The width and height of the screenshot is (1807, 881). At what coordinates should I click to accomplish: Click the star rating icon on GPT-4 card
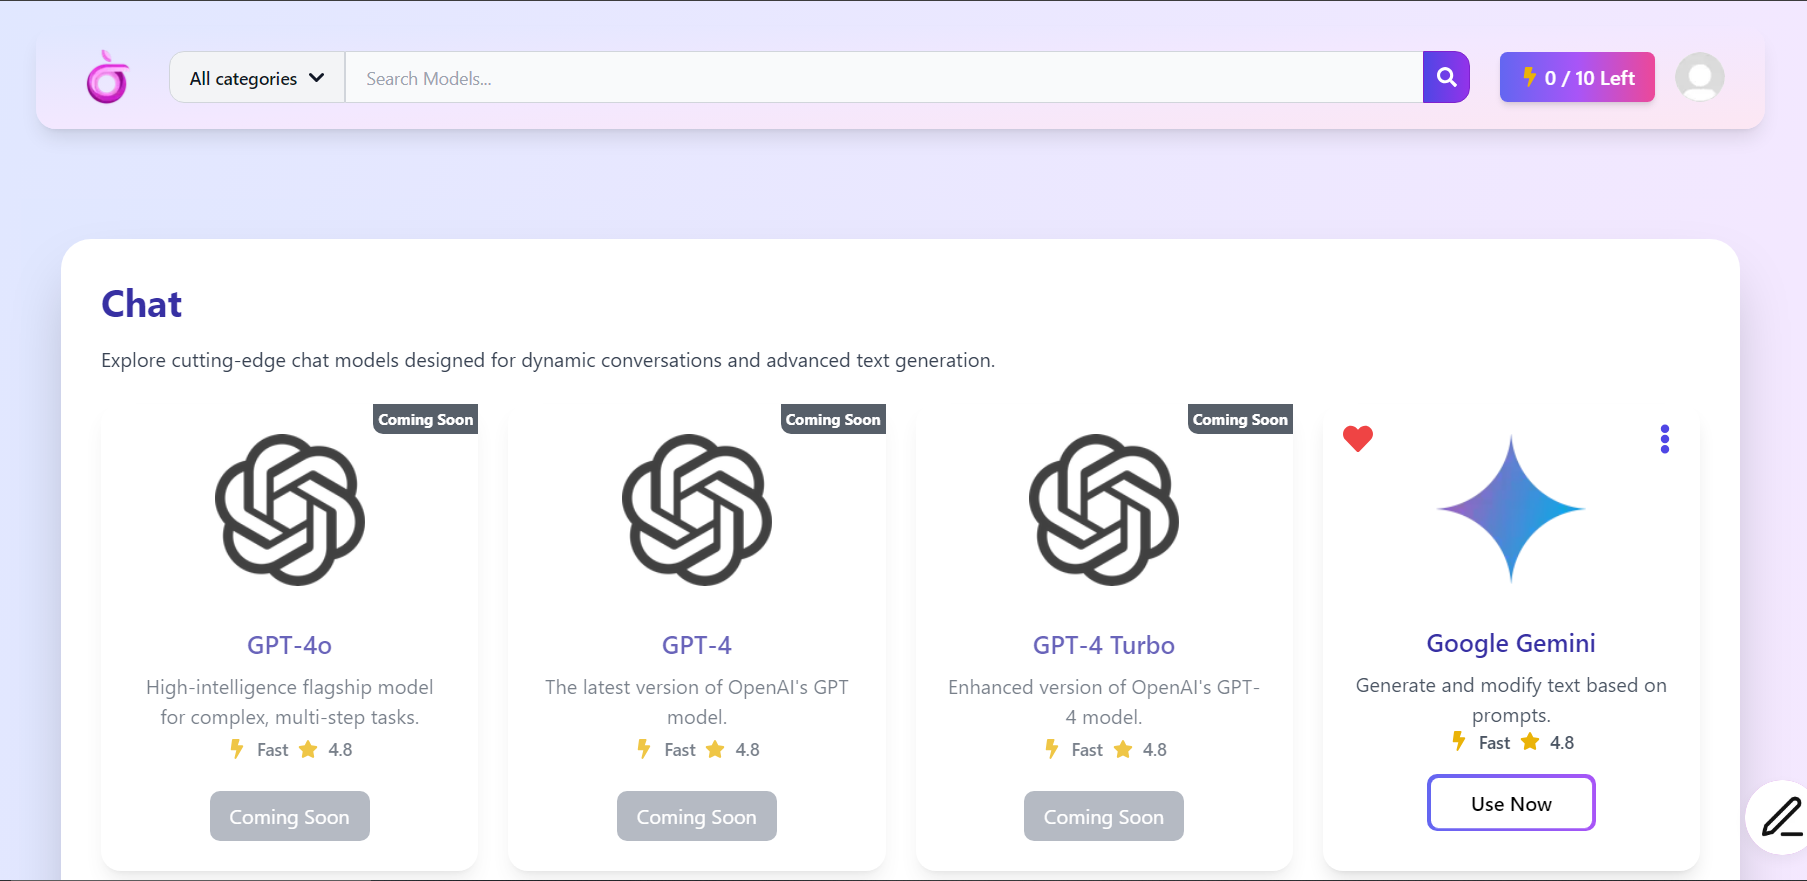point(715,749)
